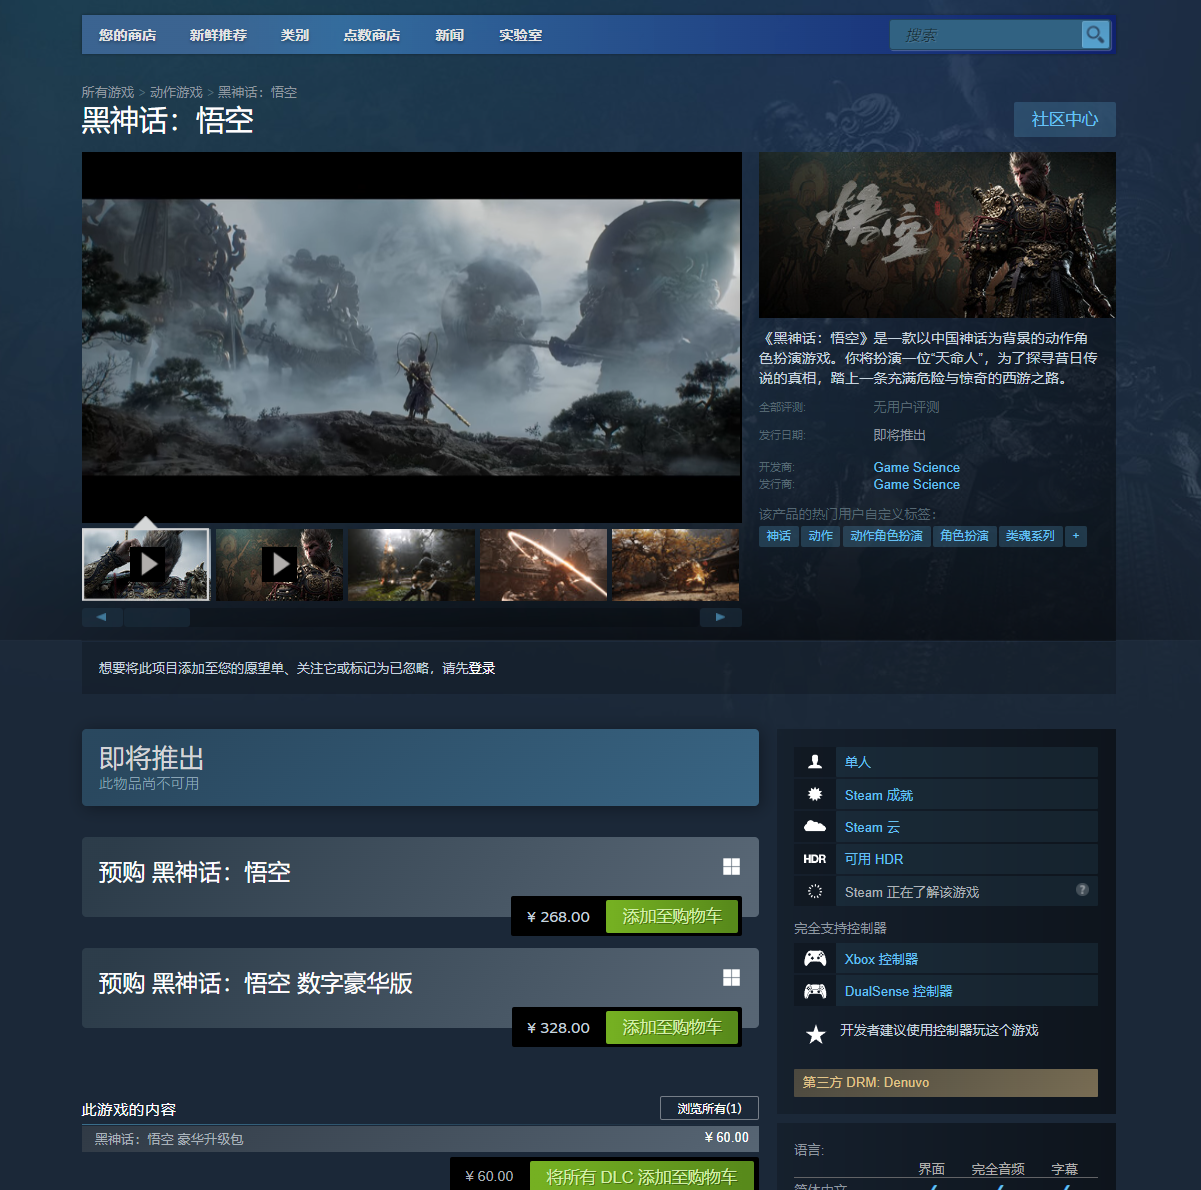
Task: Click the DualSense controller icon
Action: tap(815, 991)
